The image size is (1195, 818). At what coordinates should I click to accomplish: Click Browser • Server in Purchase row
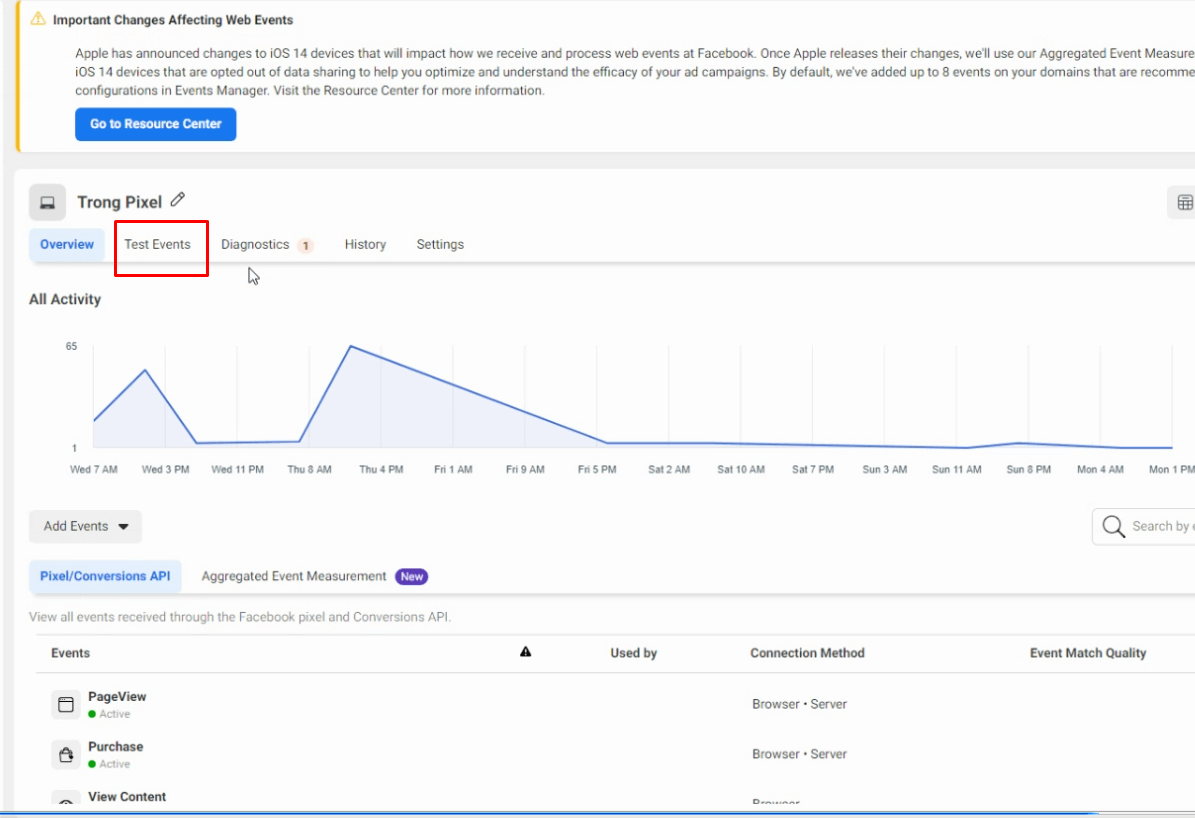pos(799,754)
